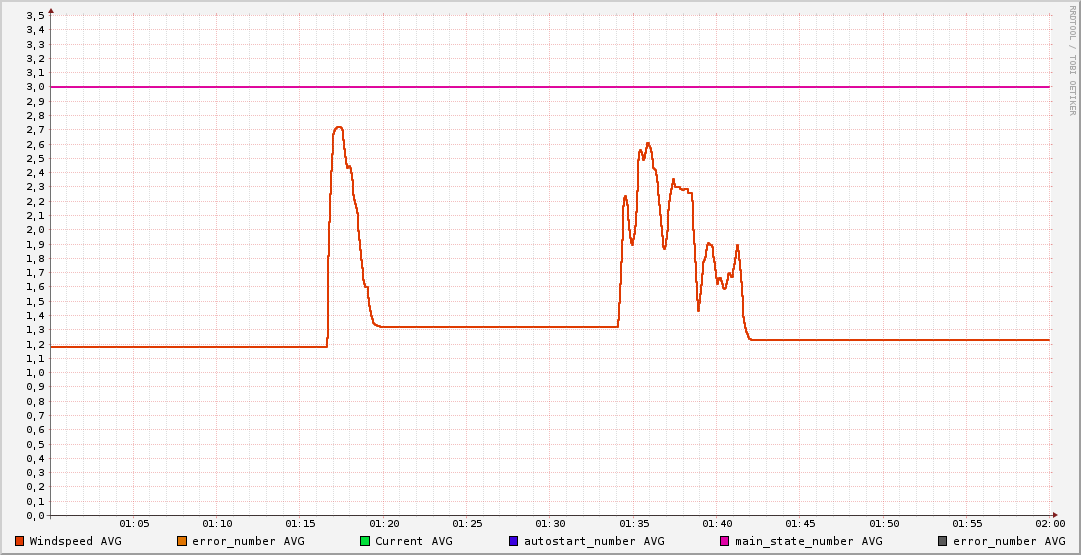
Task: Click the 01:20 time axis label
Action: pos(384,525)
